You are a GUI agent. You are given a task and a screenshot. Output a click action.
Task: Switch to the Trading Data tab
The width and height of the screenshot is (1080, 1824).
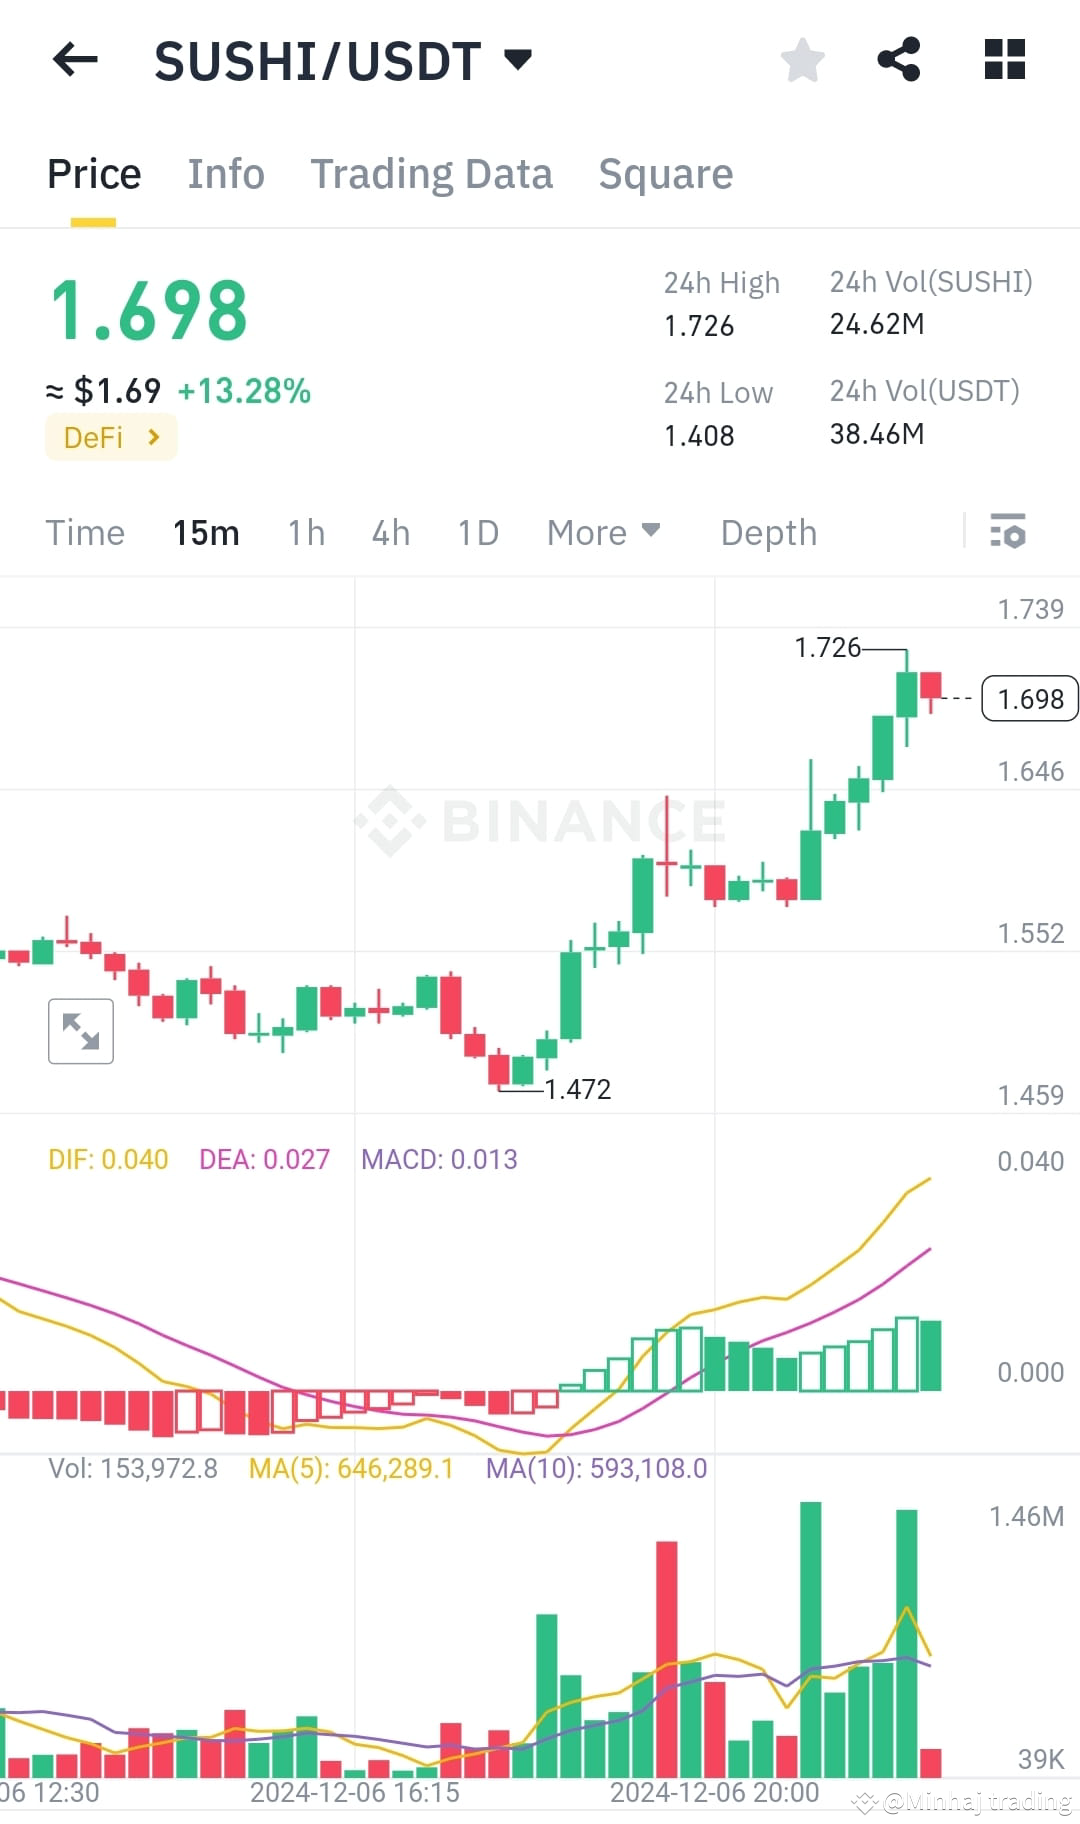pos(432,173)
